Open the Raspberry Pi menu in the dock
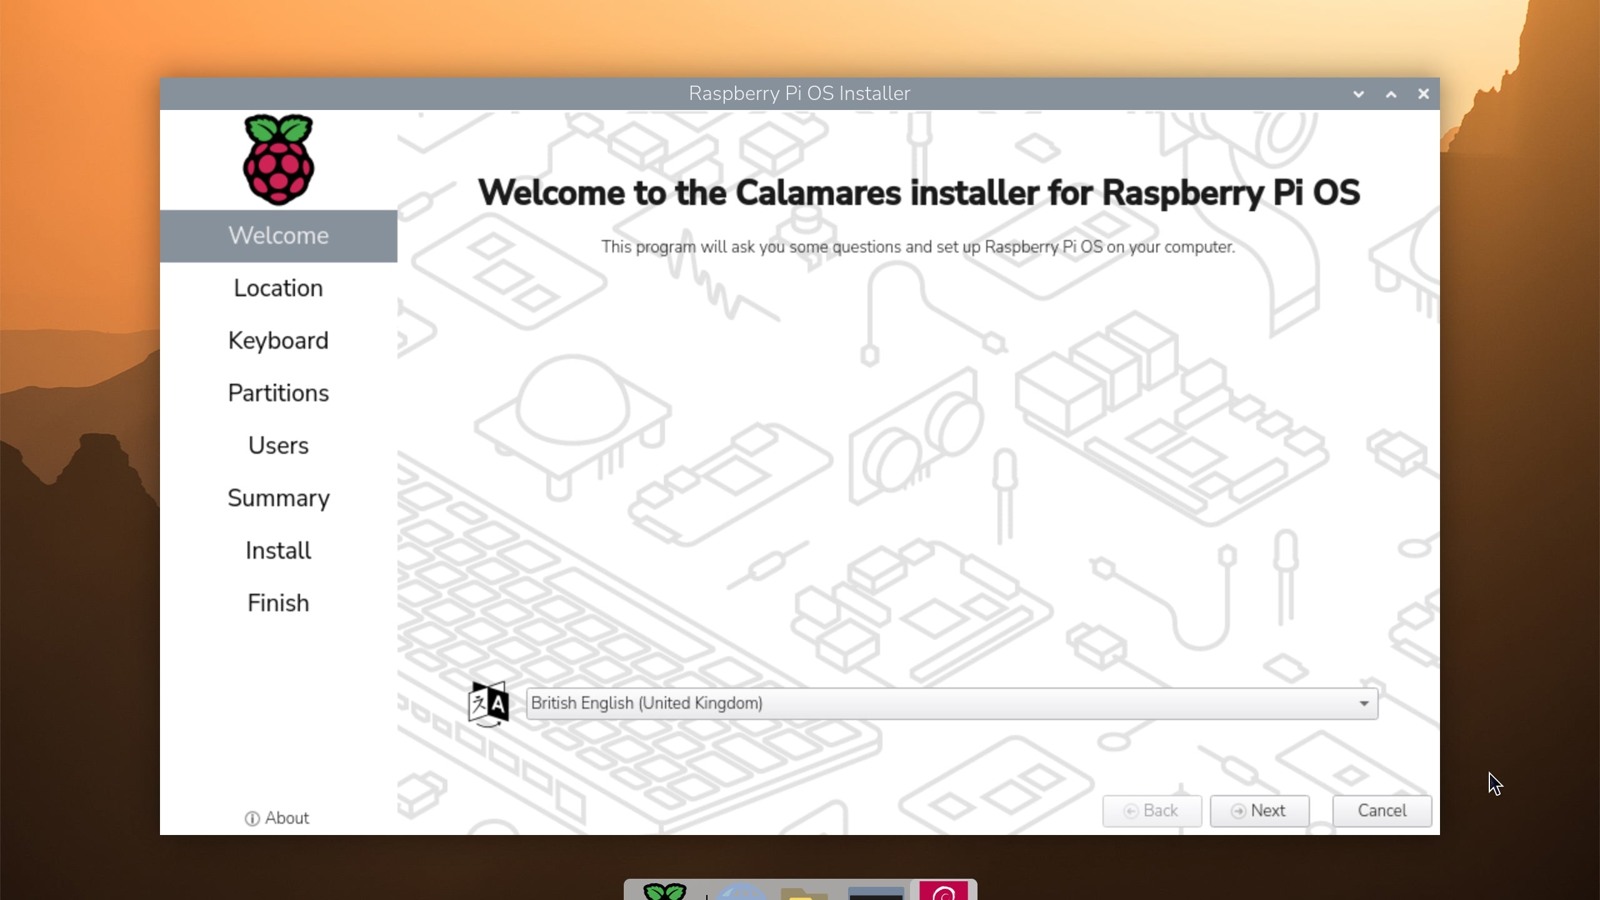This screenshot has width=1600, height=900. 665,891
